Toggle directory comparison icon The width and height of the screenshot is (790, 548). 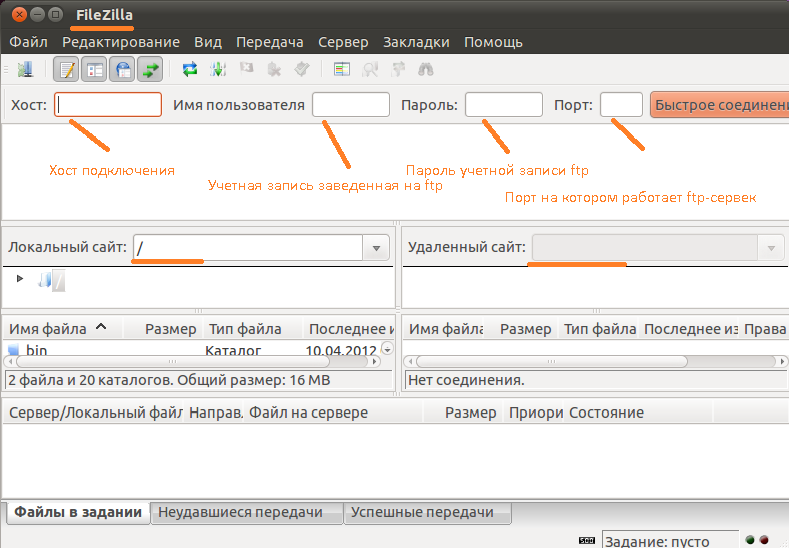(x=370, y=70)
